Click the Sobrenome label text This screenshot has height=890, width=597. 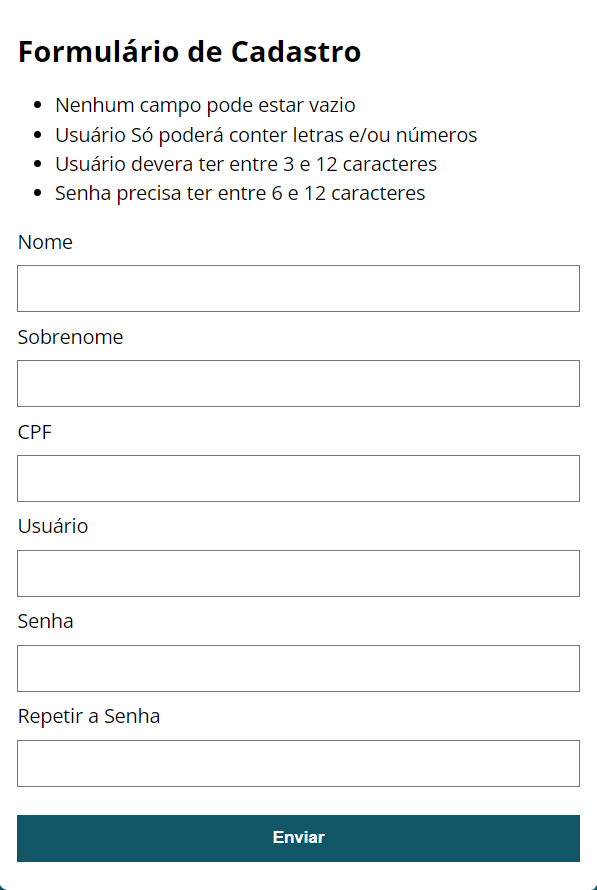pyautogui.click(x=70, y=337)
